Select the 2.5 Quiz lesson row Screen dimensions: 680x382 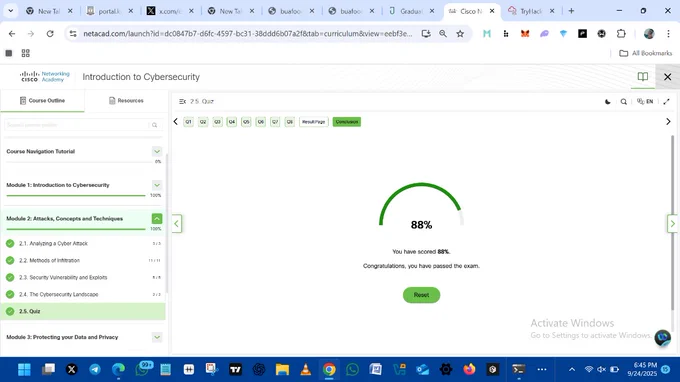tap(83, 311)
